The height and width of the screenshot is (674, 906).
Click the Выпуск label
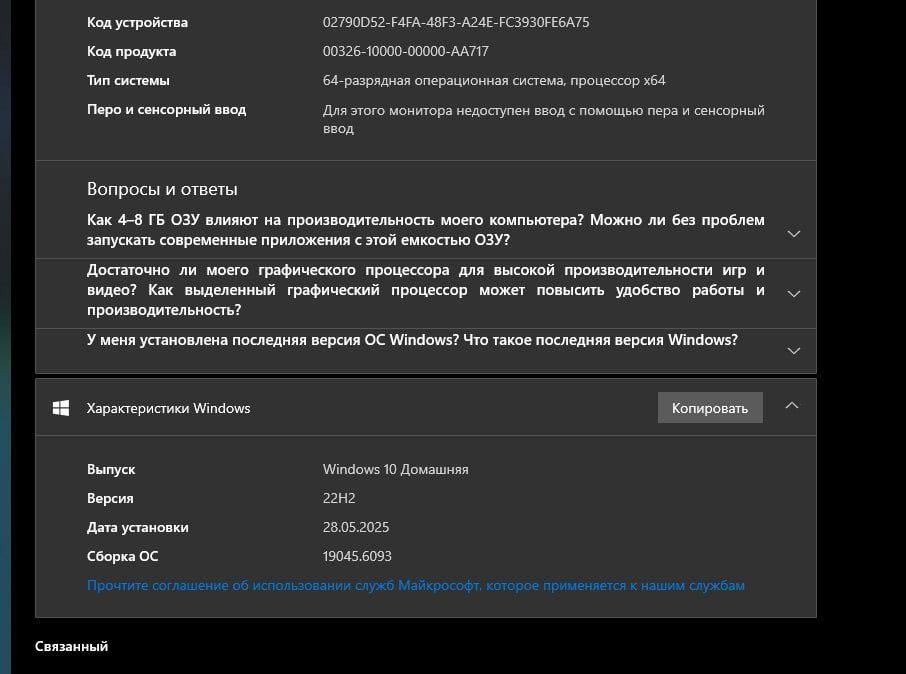[110, 469]
